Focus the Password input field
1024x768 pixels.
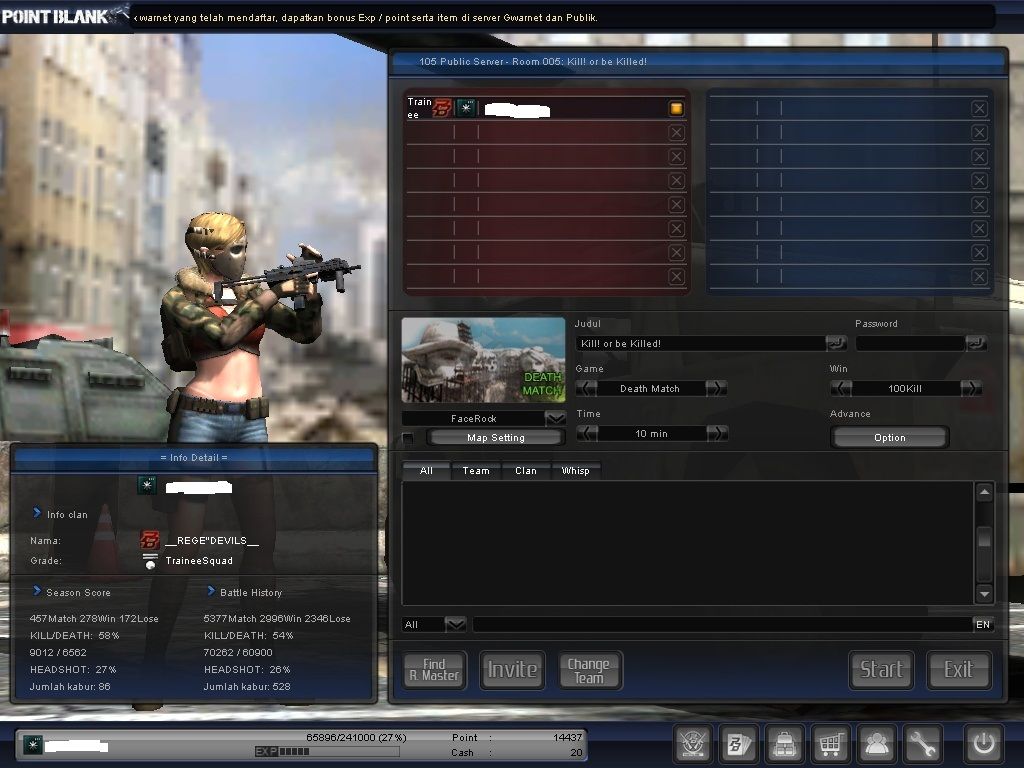911,344
